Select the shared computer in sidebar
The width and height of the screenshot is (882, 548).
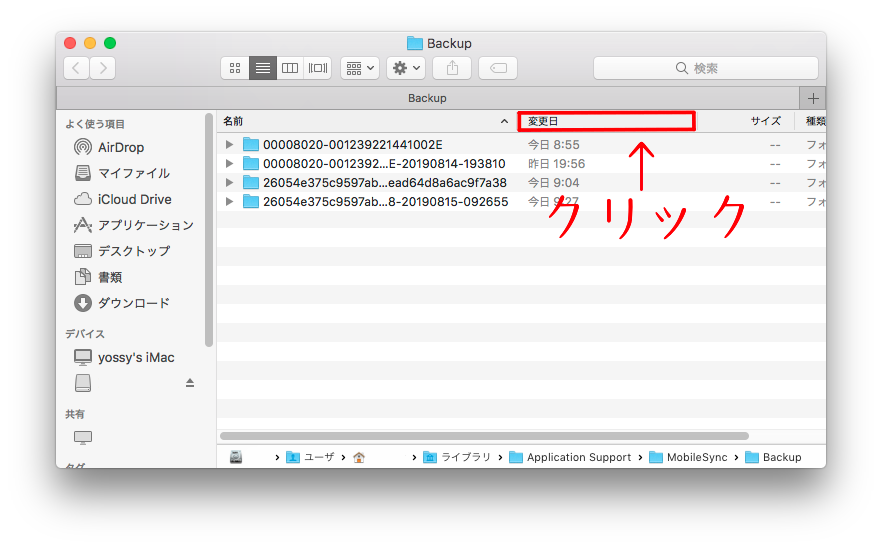point(83,438)
